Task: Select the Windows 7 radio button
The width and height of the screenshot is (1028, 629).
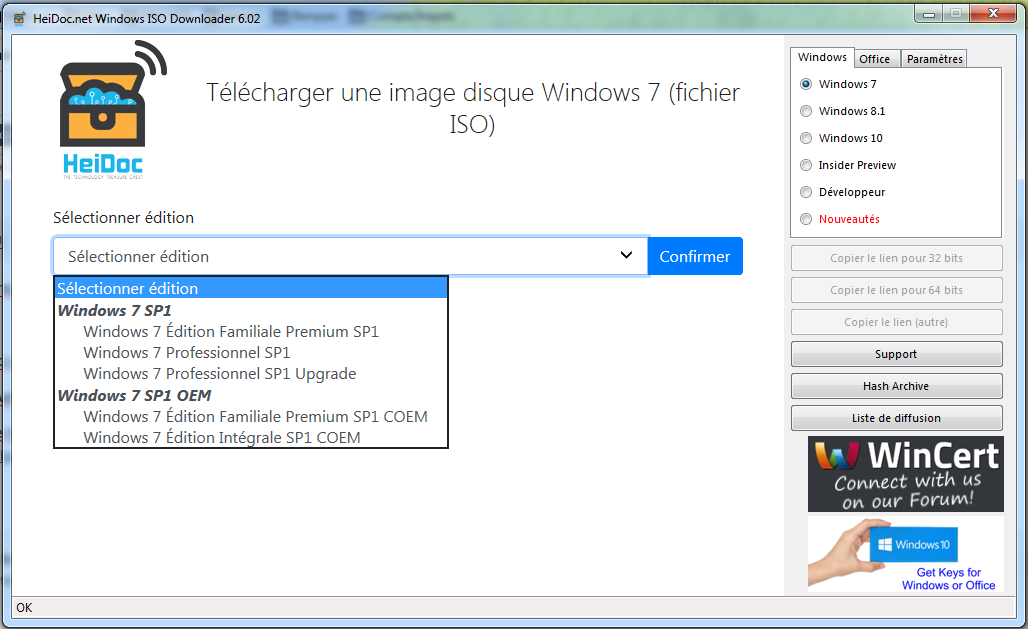Action: [x=807, y=84]
